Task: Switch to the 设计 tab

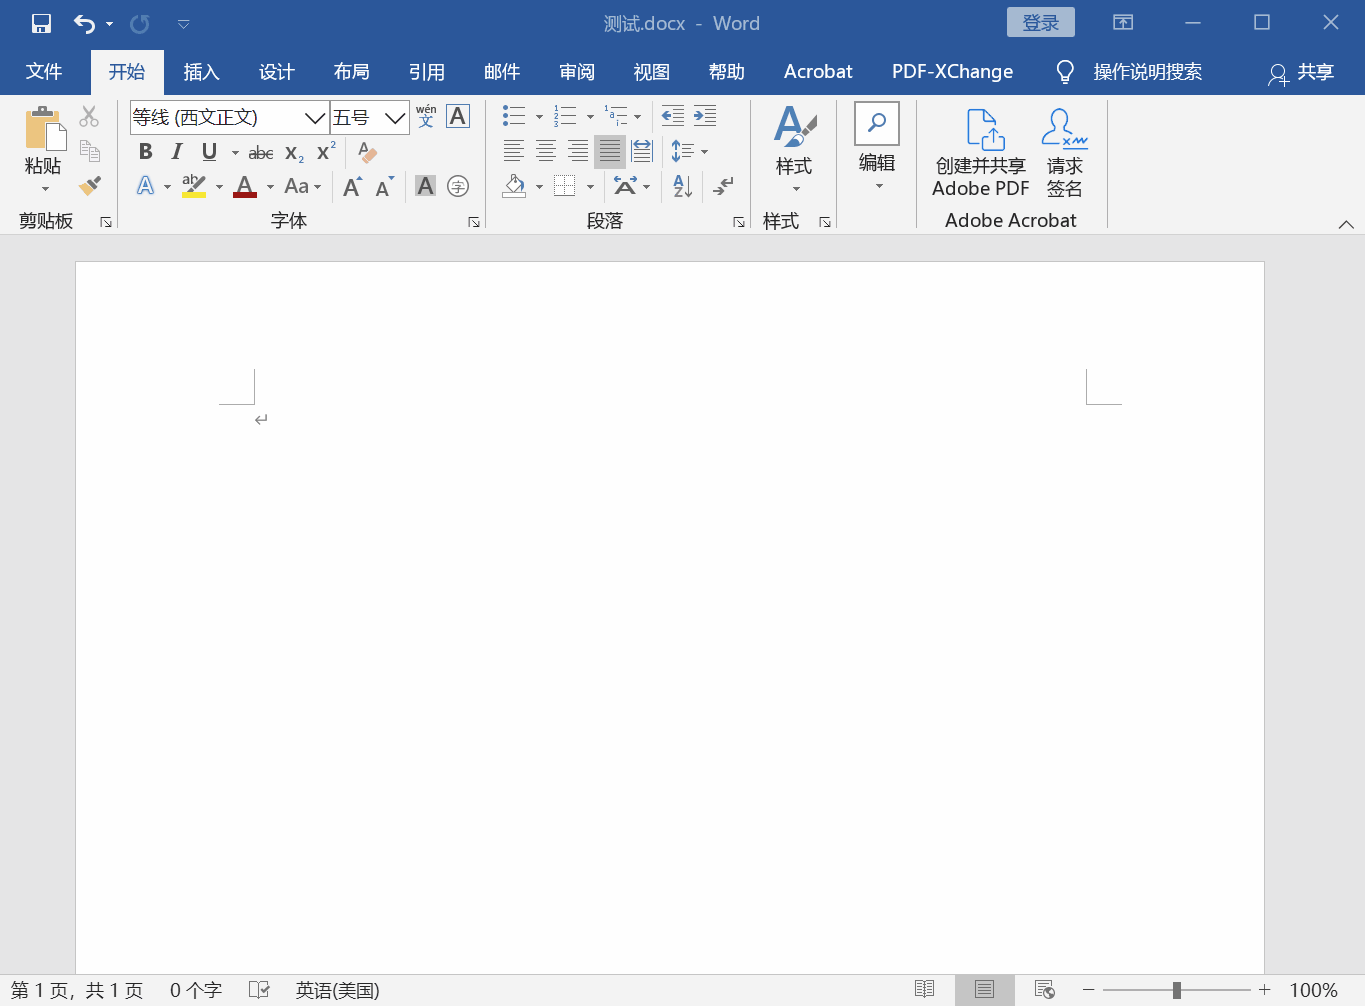Action: tap(276, 72)
